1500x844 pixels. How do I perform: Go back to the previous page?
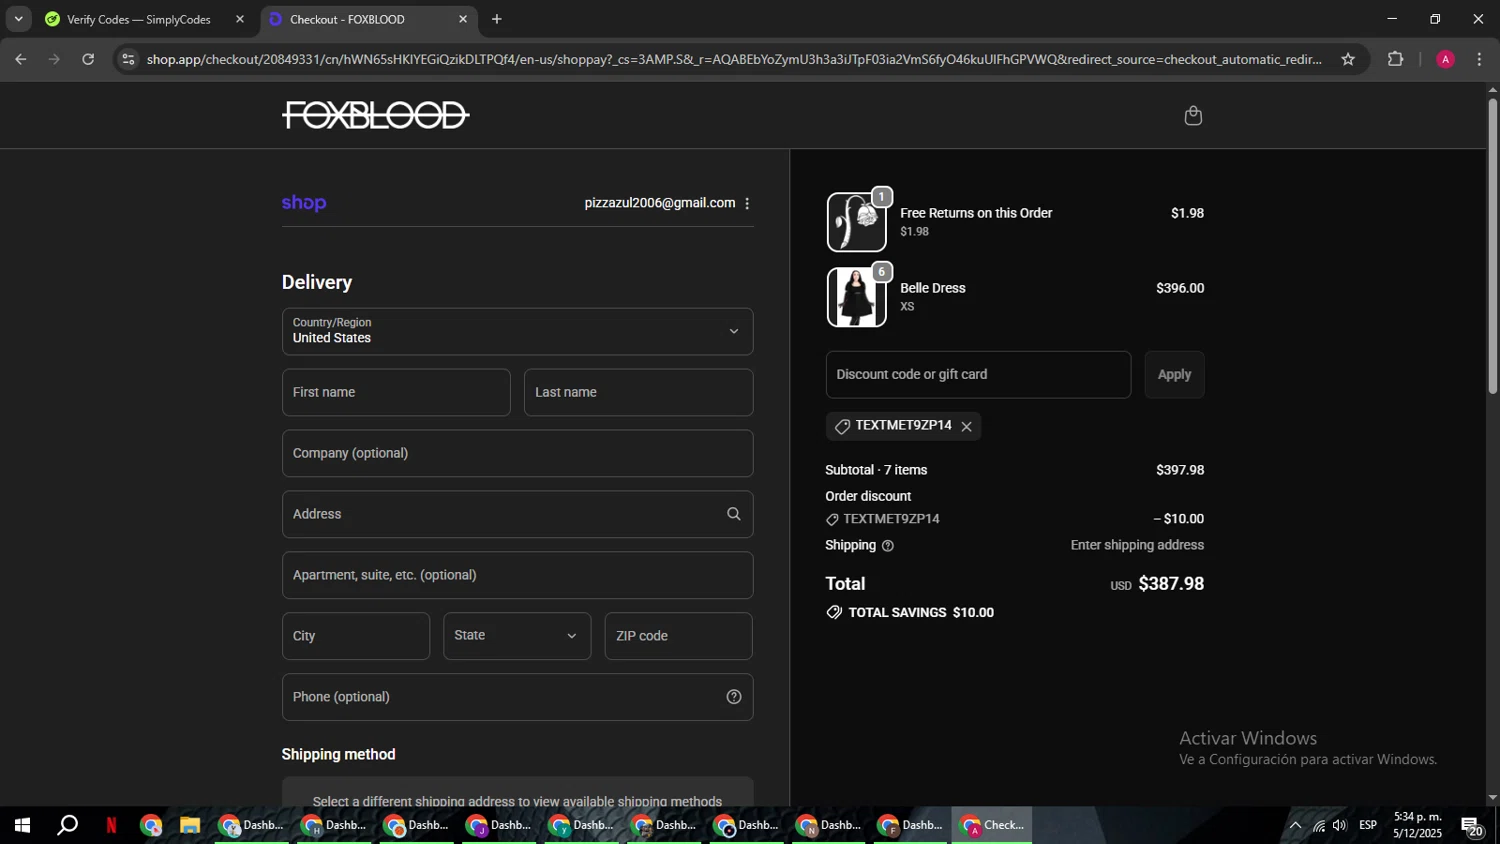pyautogui.click(x=21, y=59)
